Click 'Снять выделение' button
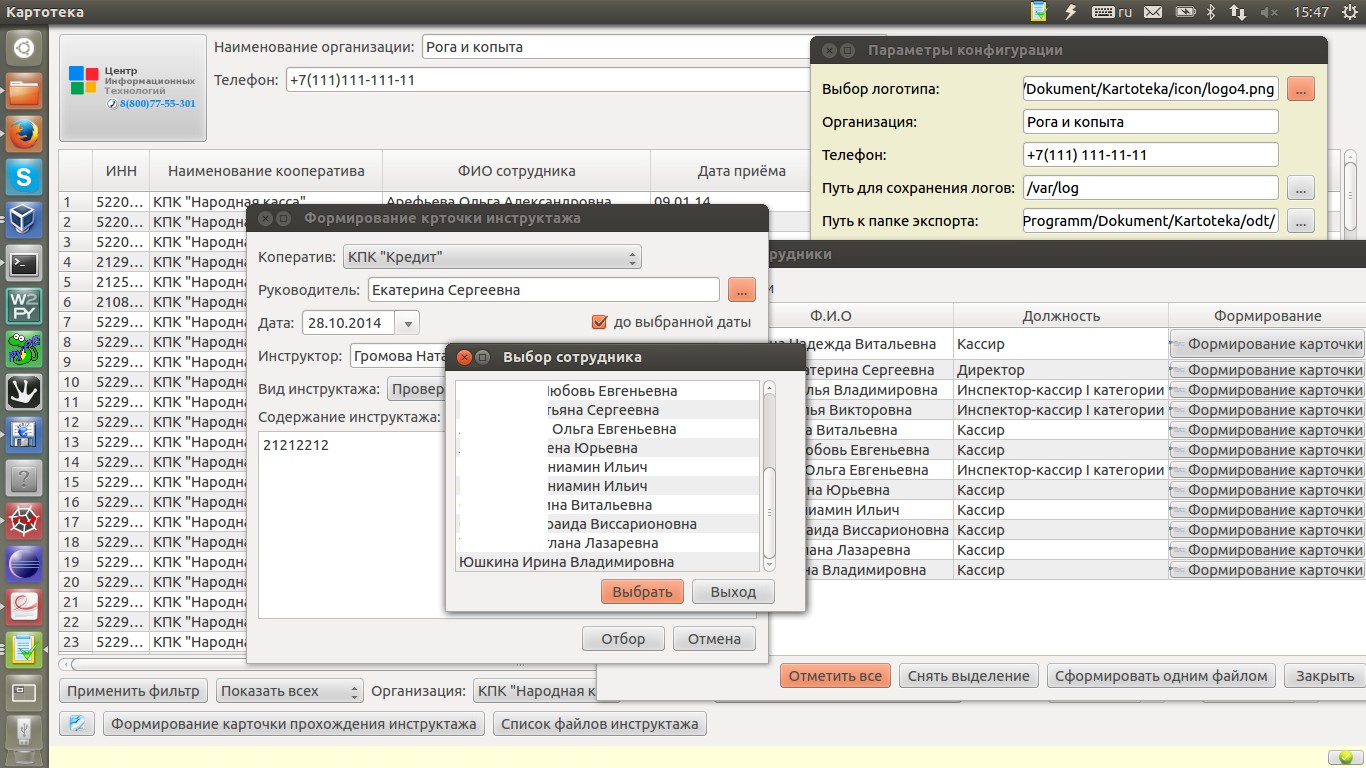This screenshot has height=768, width=1366. click(x=968, y=676)
